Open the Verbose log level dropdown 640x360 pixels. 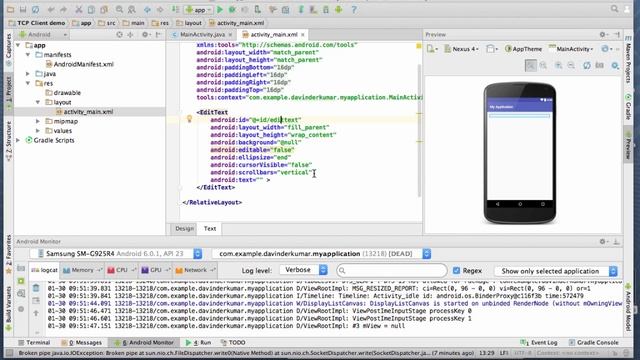coord(304,270)
